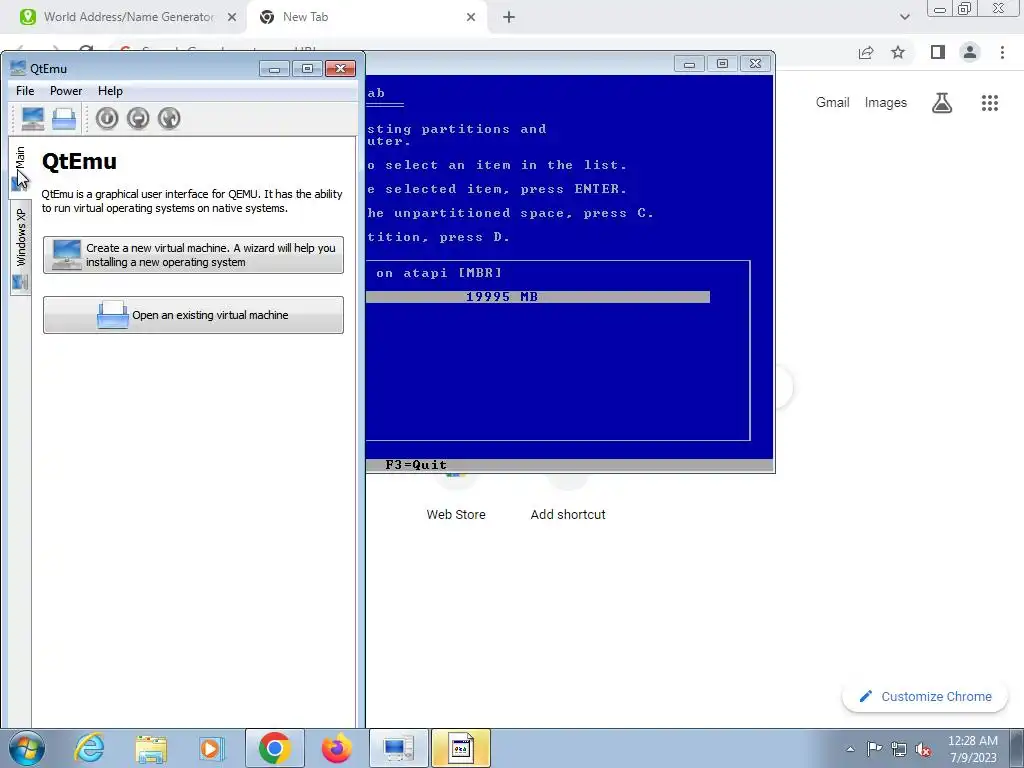Launch Internet Explorer from the taskbar
Image resolution: width=1024 pixels, height=768 pixels.
[89, 748]
